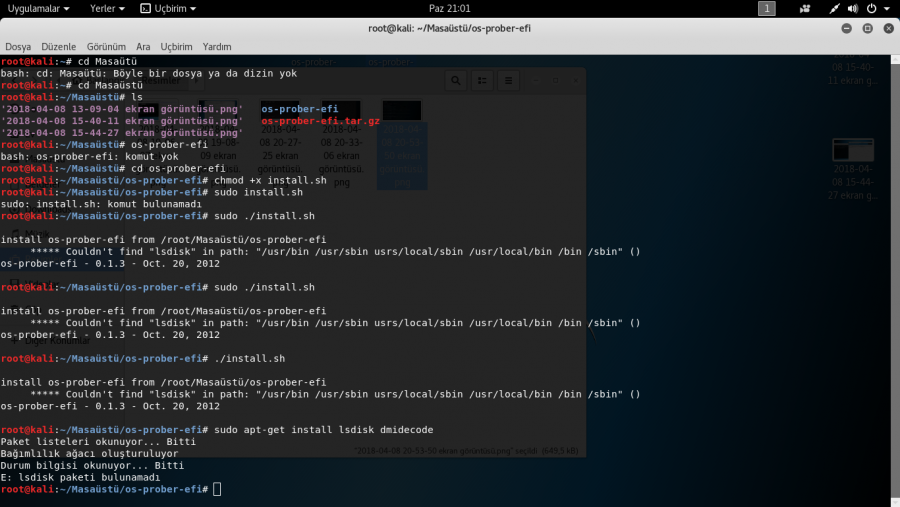Click the Paz 21:01 clock
The height and width of the screenshot is (507, 900).
coord(449,9)
